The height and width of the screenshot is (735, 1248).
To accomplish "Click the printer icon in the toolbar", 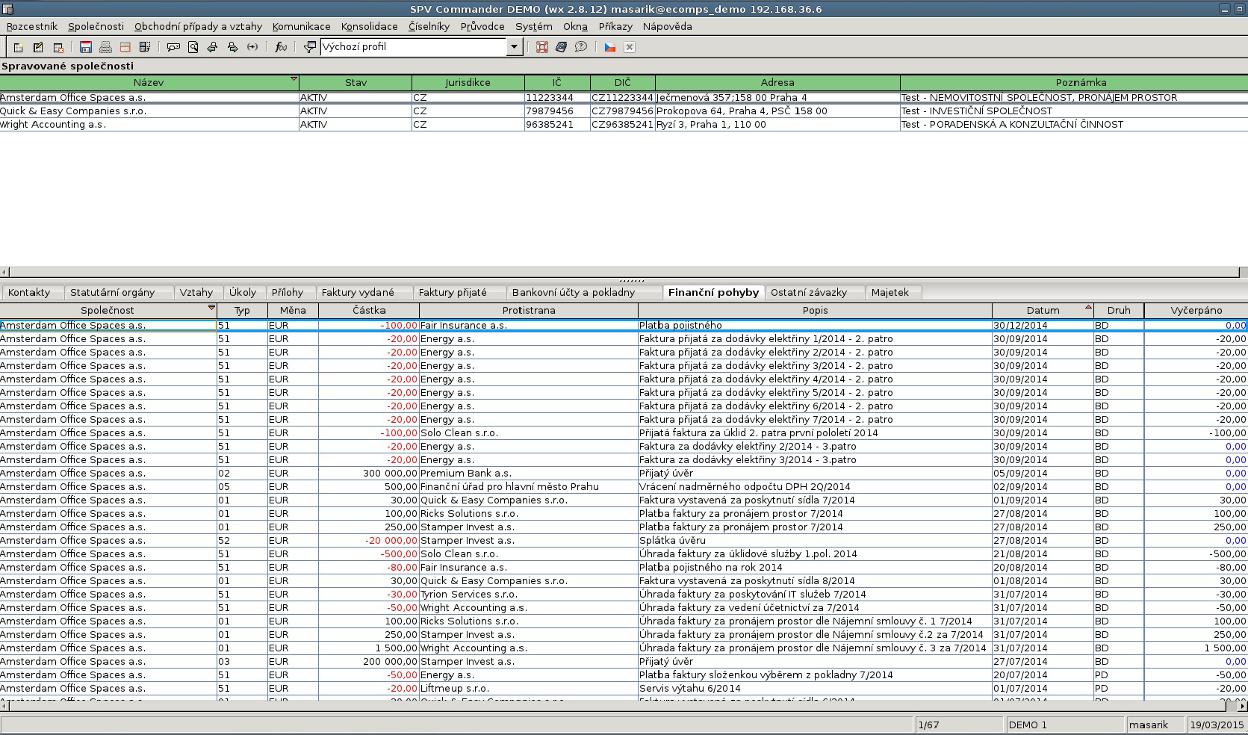I will pyautogui.click(x=105, y=47).
